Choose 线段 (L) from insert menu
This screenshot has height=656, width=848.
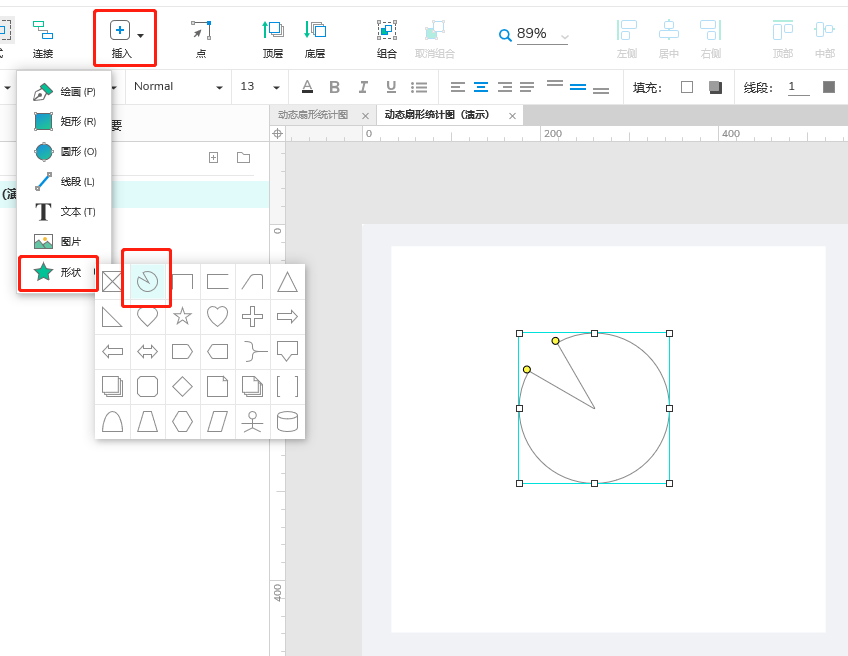point(64,182)
